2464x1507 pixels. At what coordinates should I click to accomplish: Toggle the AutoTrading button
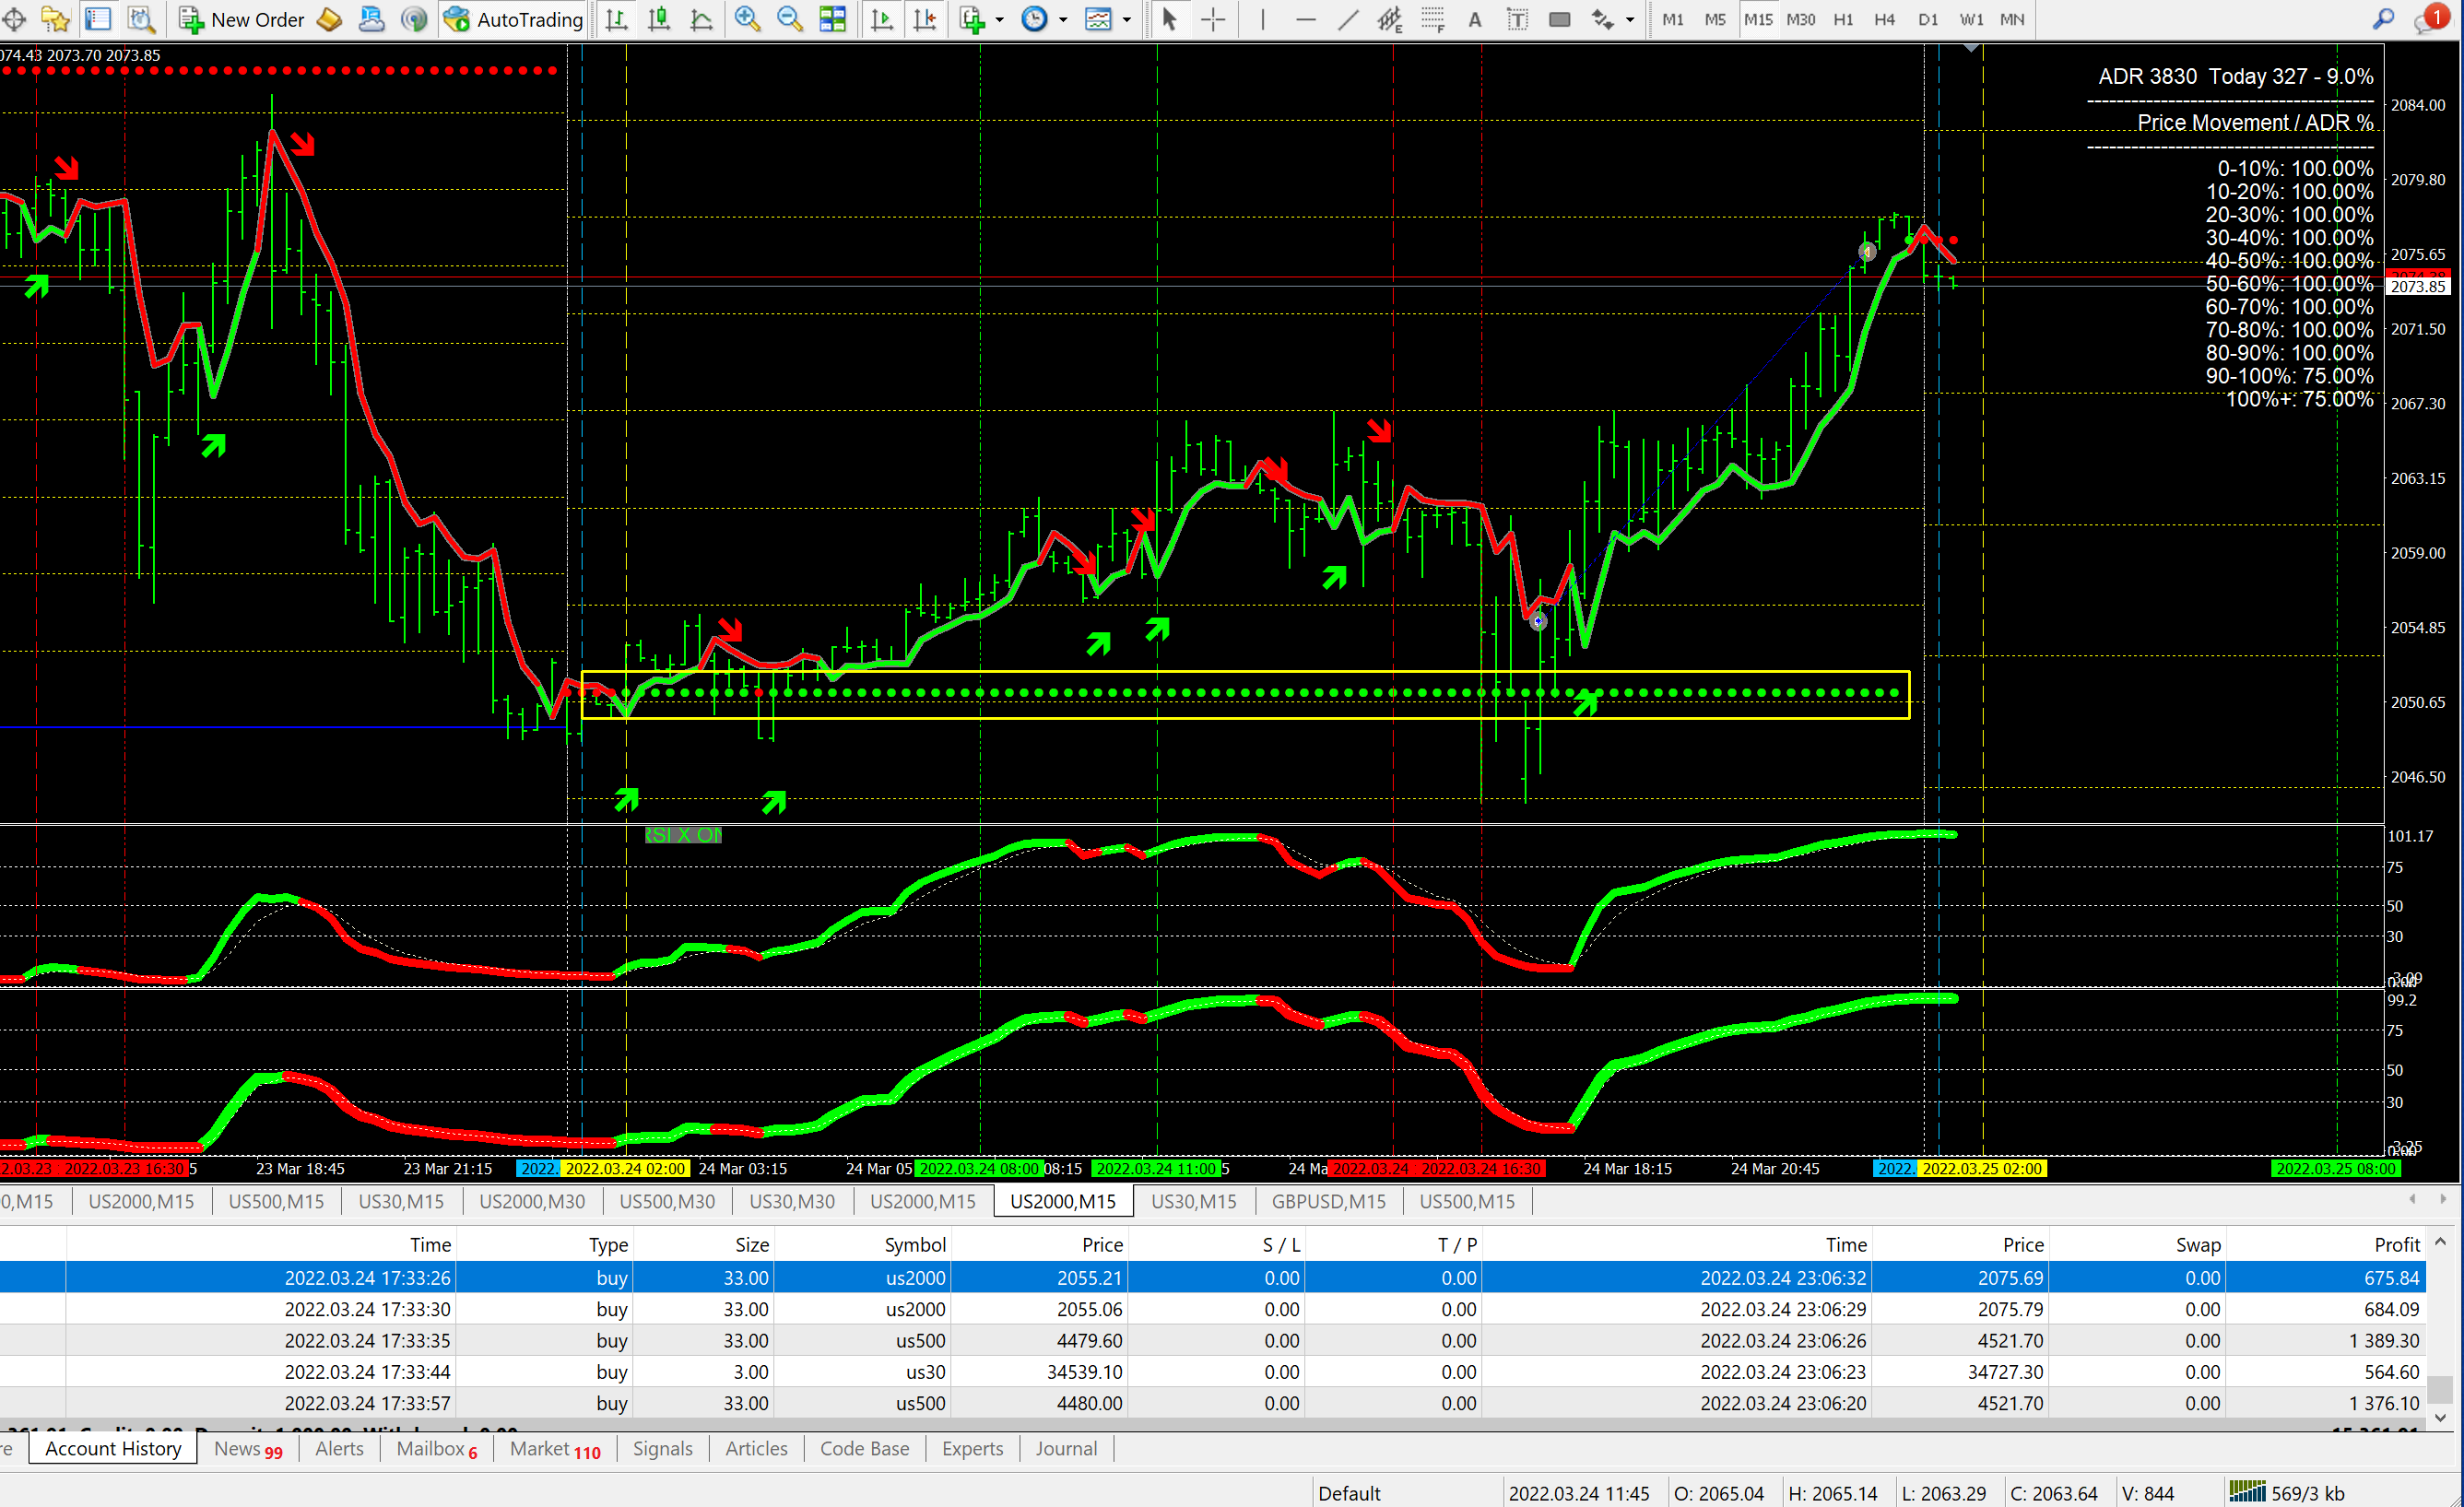[x=513, y=19]
